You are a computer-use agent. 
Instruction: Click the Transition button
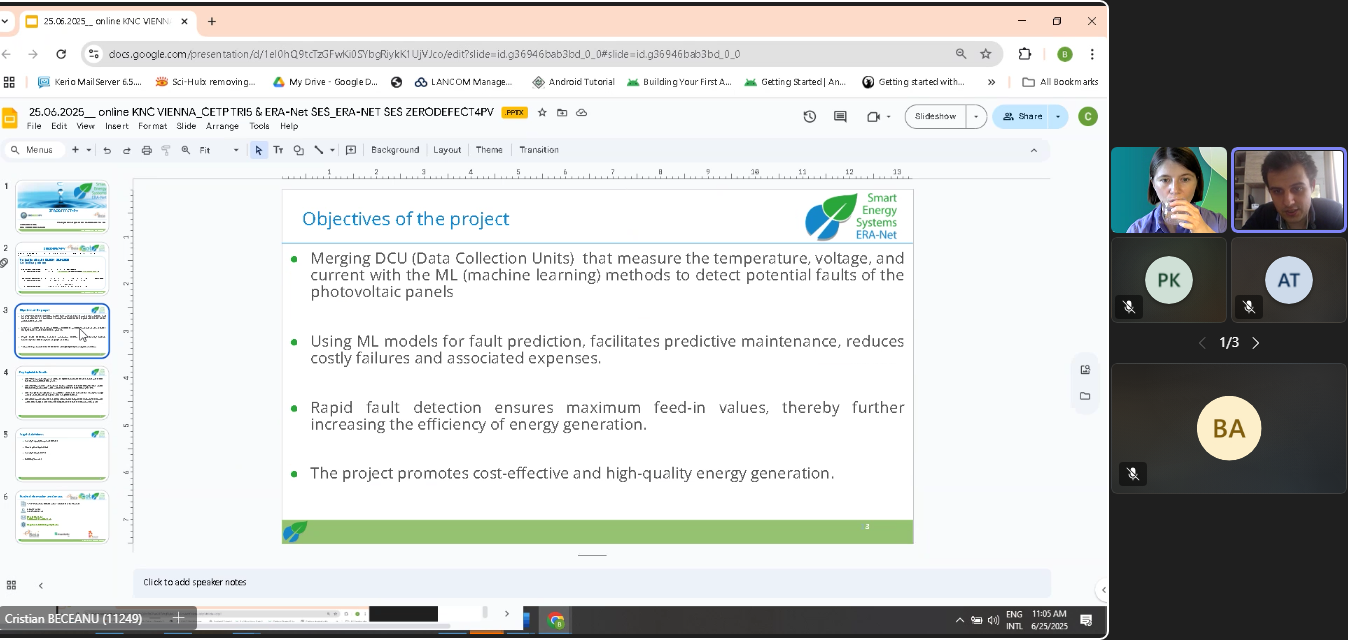[x=539, y=150]
